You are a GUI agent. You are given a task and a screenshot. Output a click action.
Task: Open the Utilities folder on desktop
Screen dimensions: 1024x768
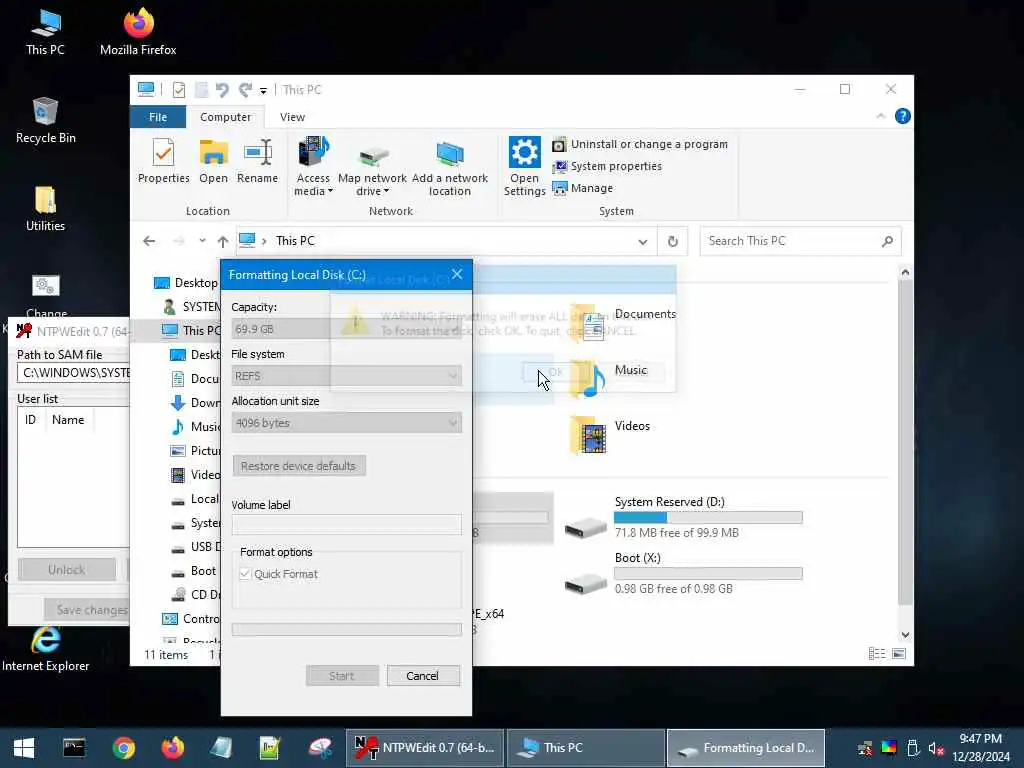point(45,209)
